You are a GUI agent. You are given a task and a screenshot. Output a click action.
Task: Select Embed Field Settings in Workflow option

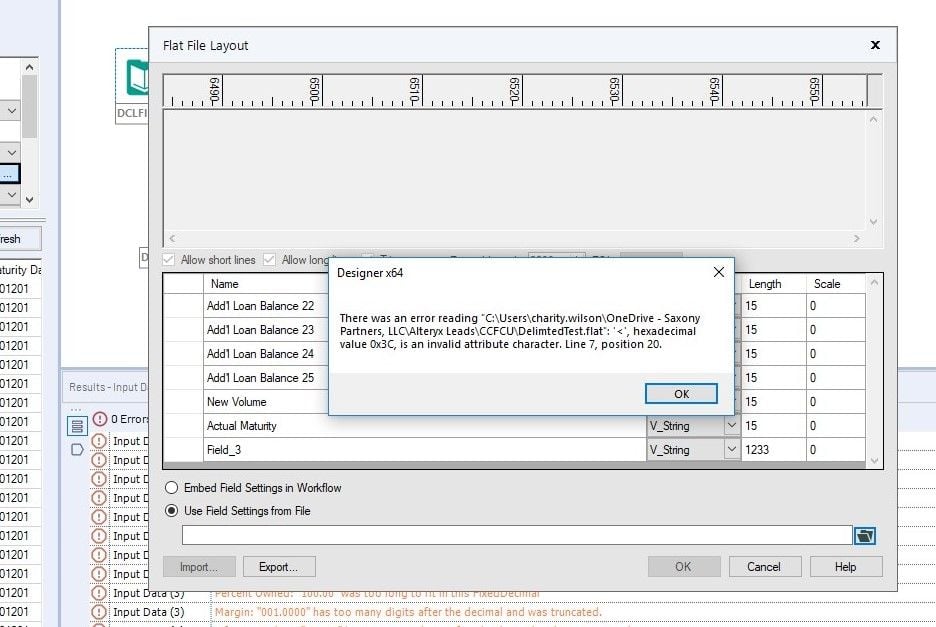pyautogui.click(x=171, y=488)
